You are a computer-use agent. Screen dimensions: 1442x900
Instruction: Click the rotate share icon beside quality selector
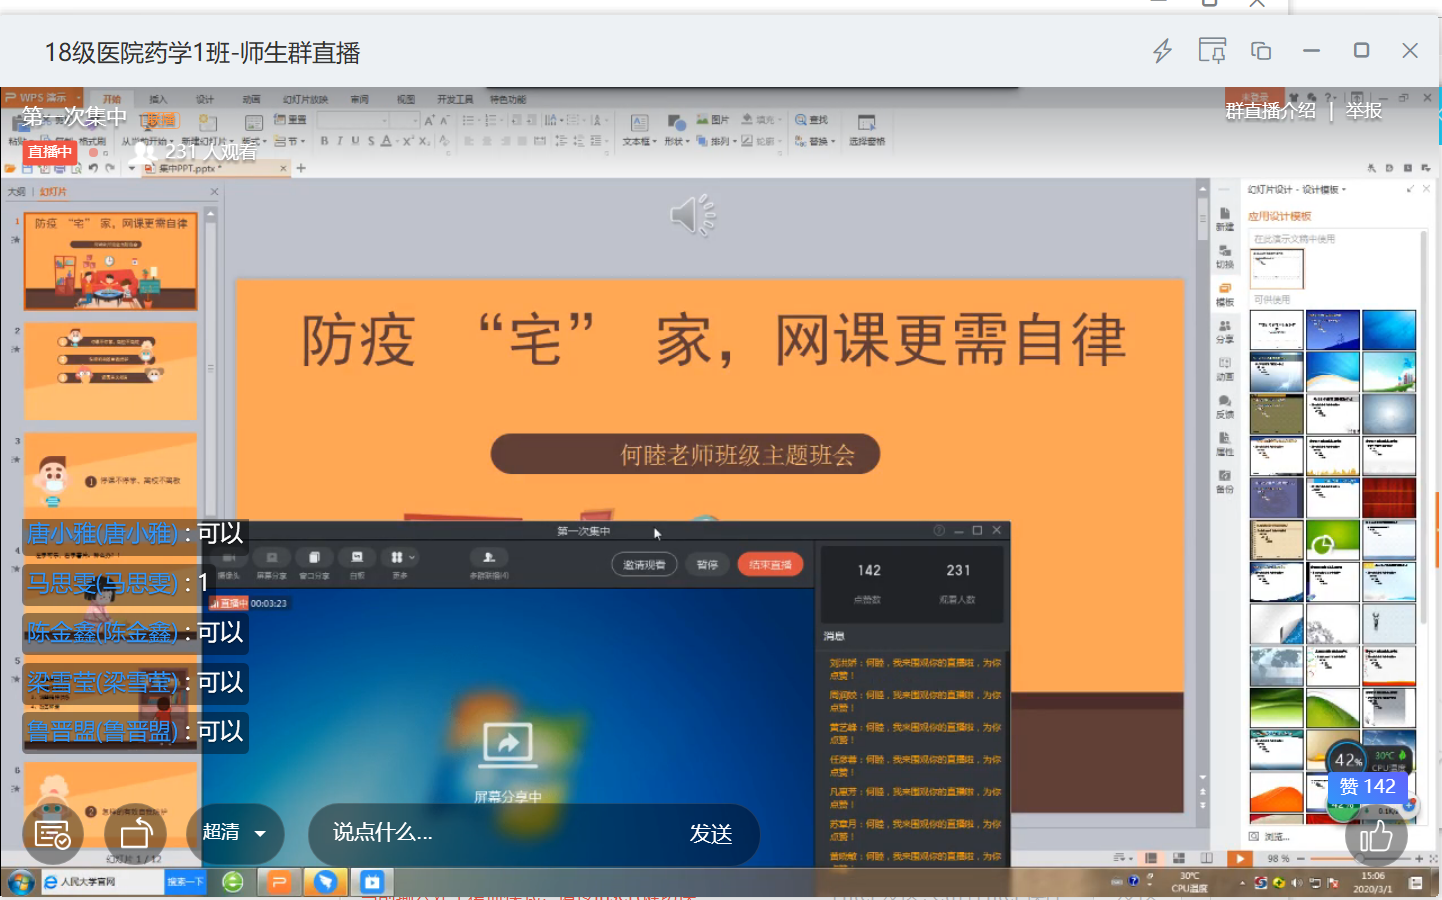(135, 833)
